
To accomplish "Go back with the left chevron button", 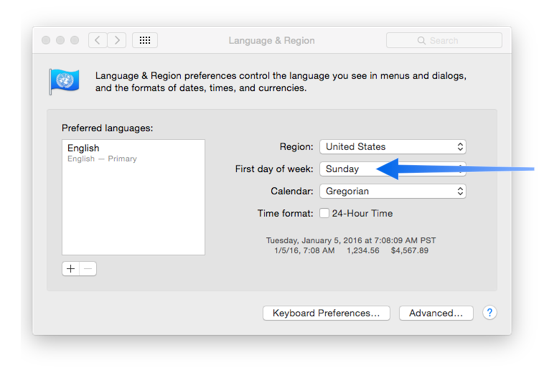I will click(98, 40).
